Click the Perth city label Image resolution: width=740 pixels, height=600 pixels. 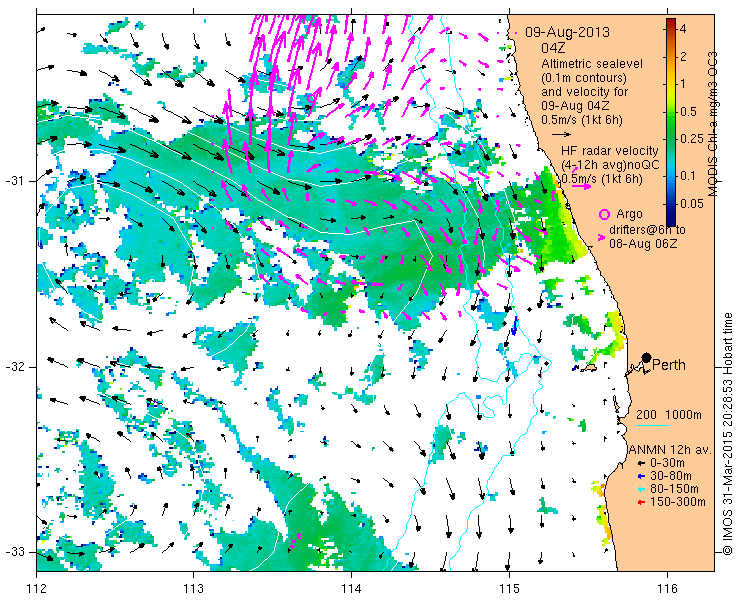click(669, 365)
